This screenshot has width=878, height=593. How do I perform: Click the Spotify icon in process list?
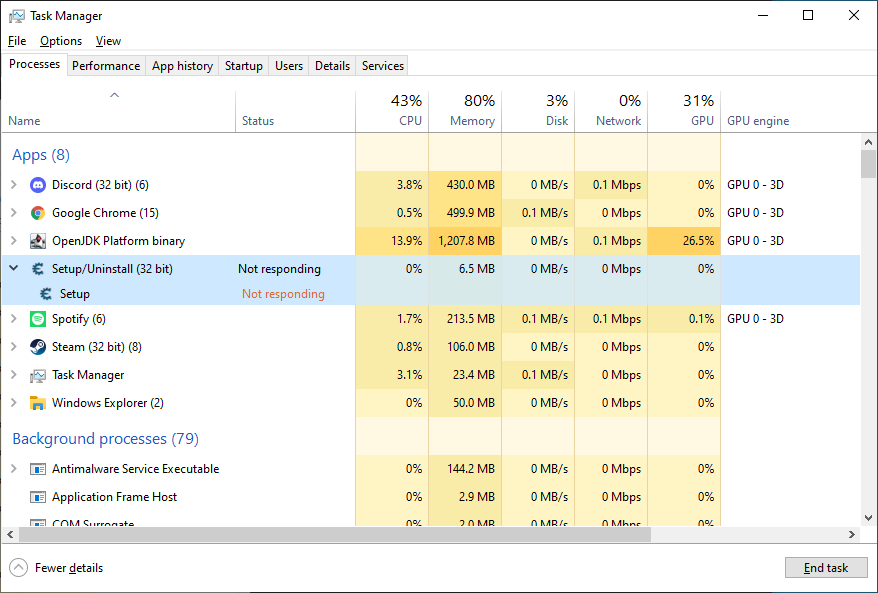point(38,319)
